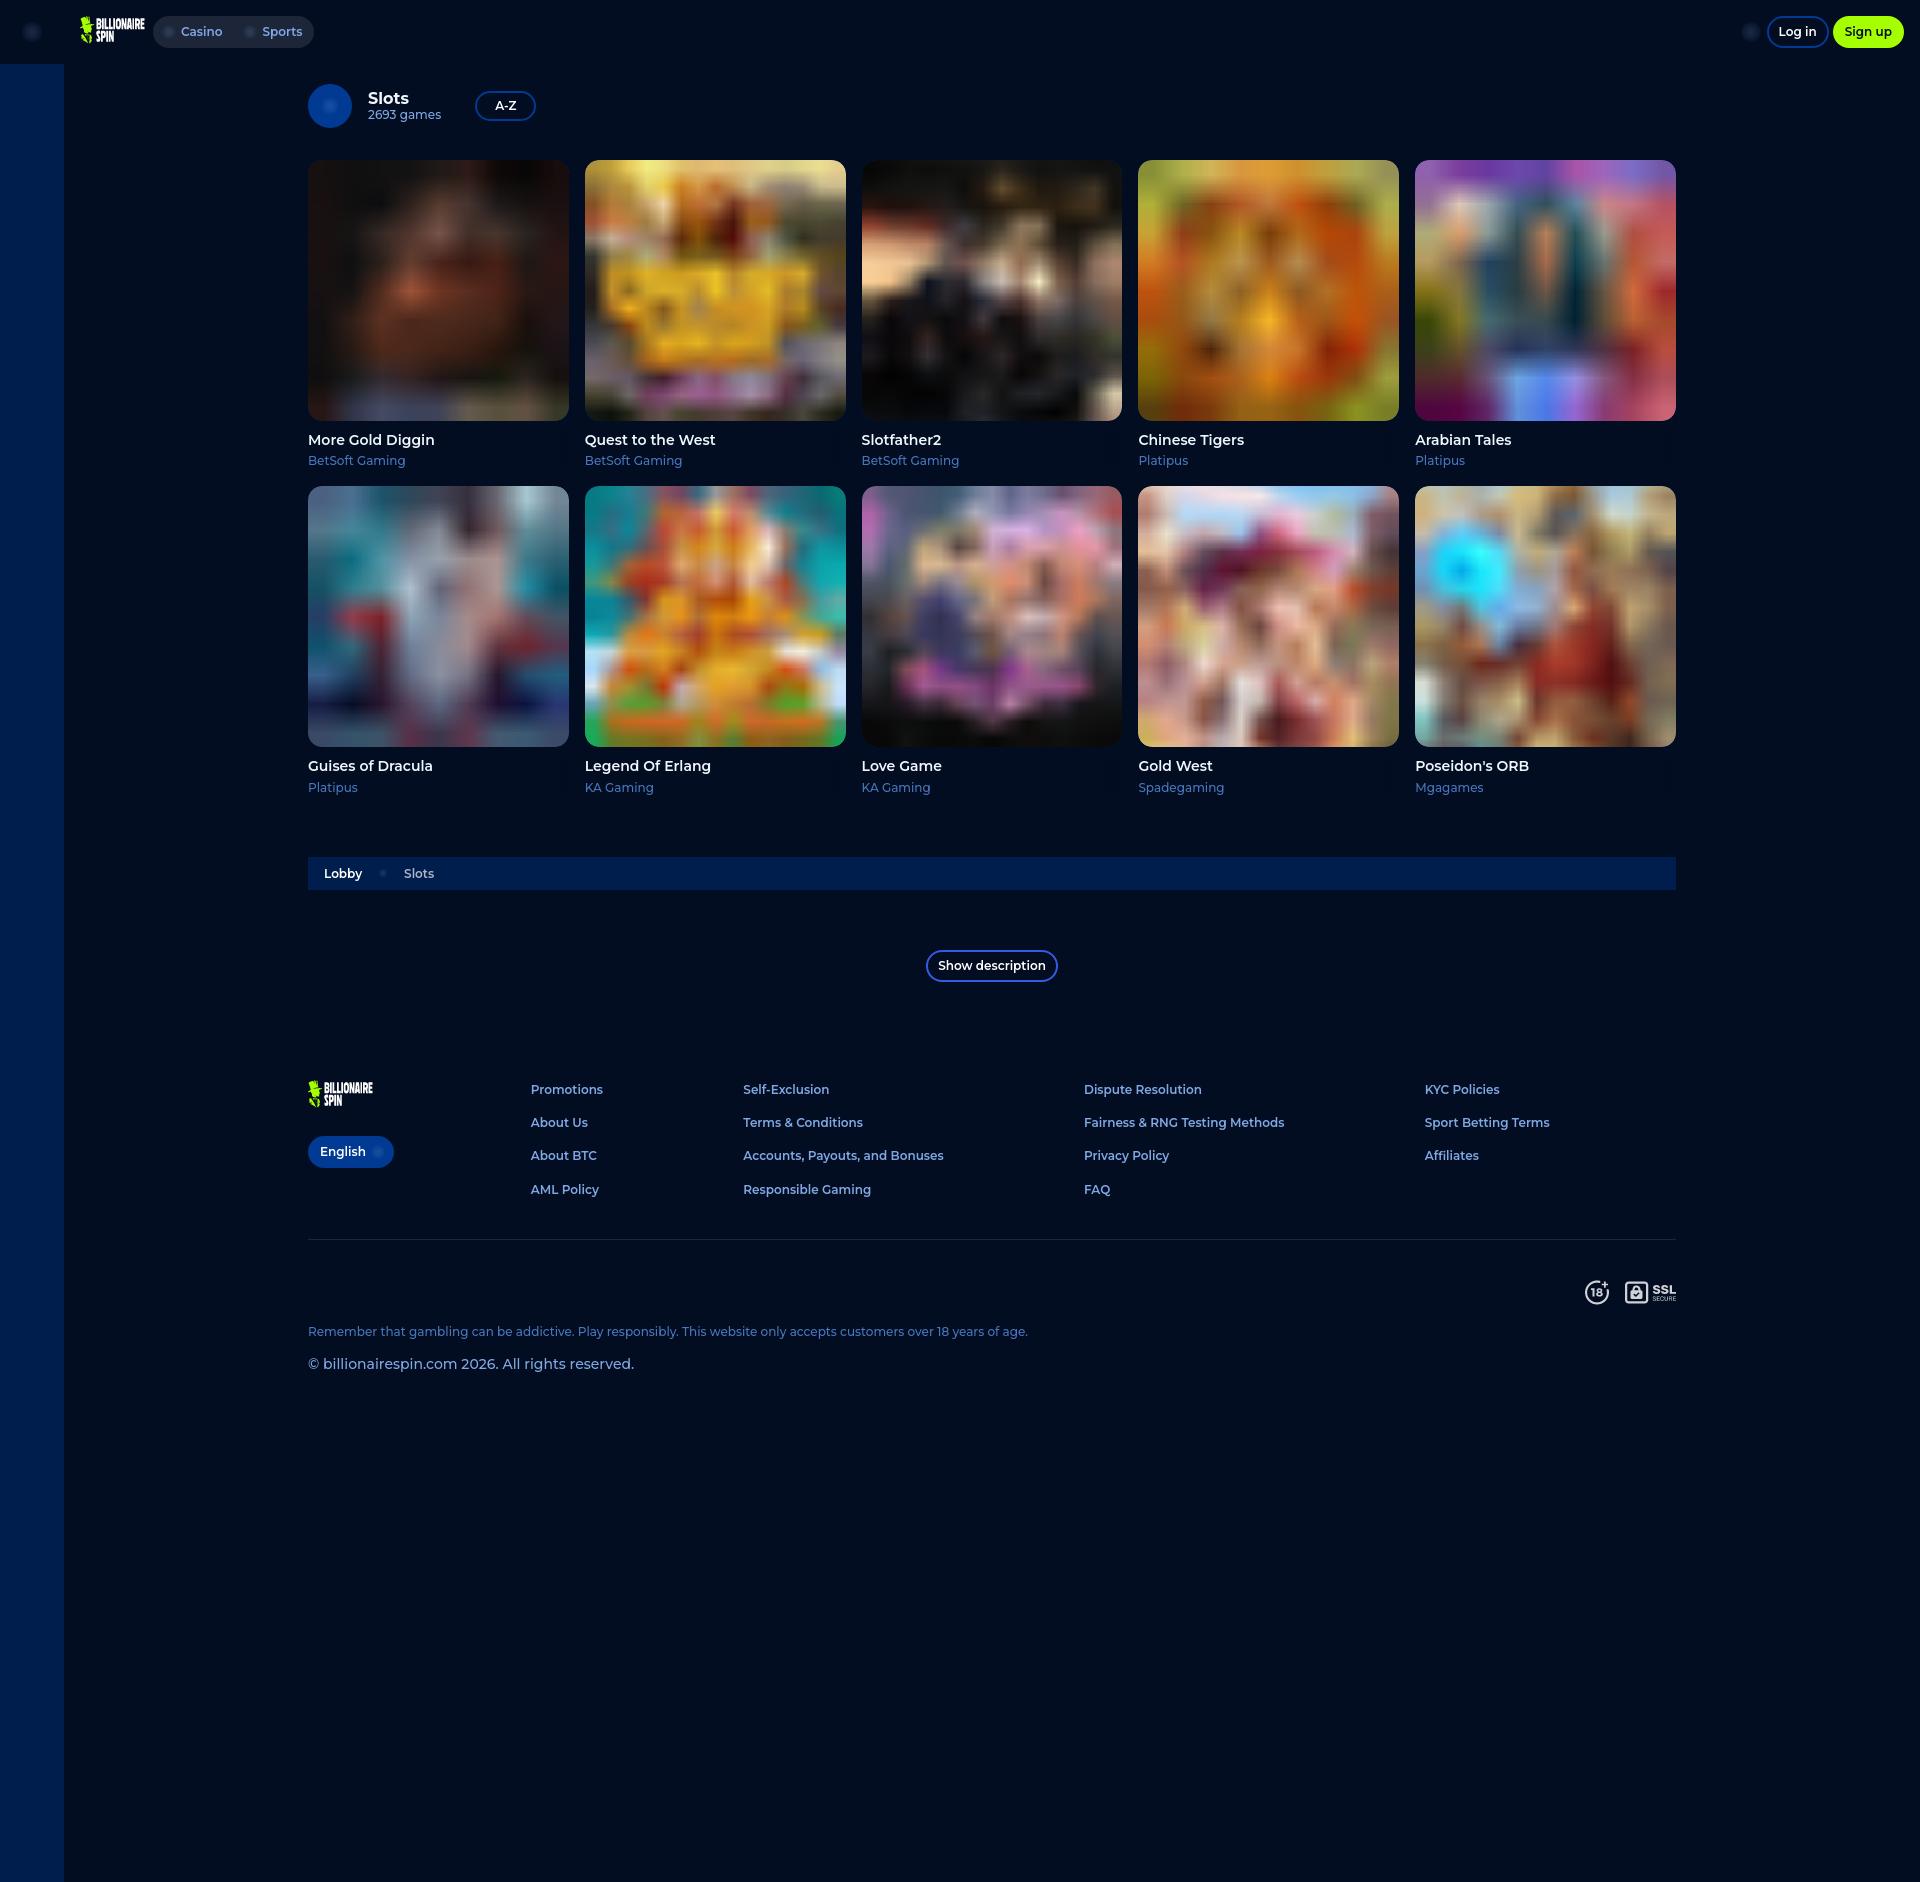The image size is (1920, 1882).
Task: Click the 18+ age restriction badge
Action: click(1596, 1292)
